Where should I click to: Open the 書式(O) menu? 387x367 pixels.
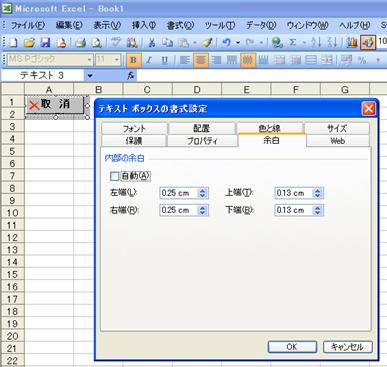(180, 25)
